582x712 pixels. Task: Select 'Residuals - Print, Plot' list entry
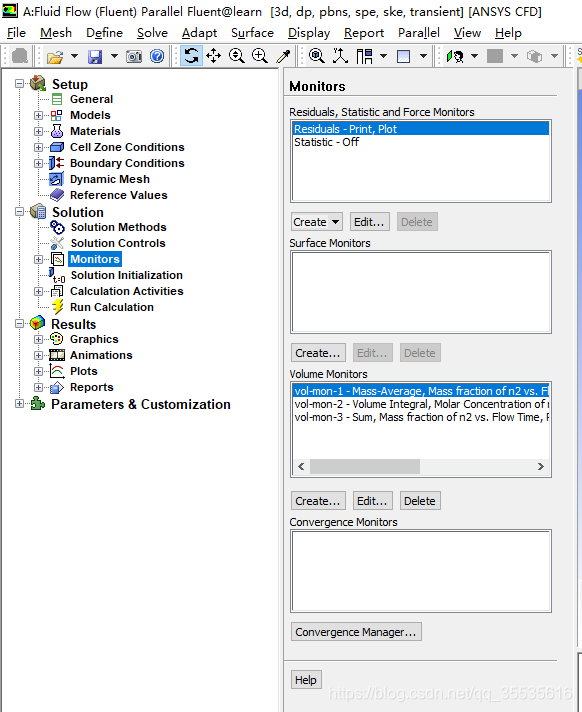click(x=421, y=129)
